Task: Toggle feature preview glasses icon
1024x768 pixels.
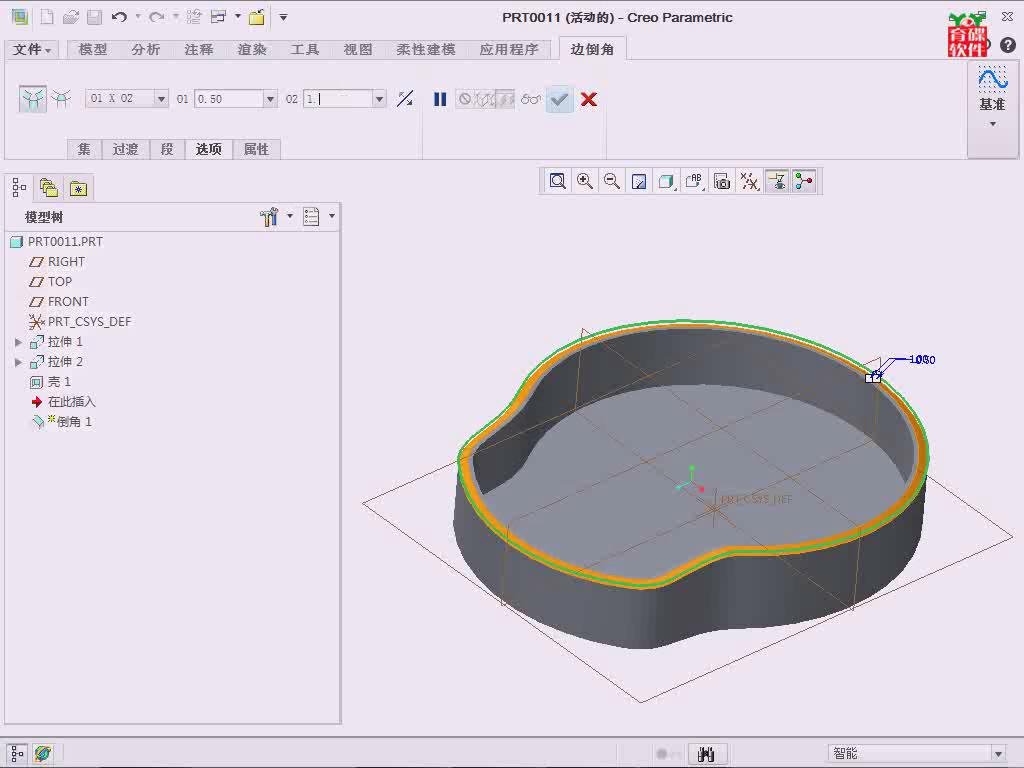Action: click(x=531, y=99)
